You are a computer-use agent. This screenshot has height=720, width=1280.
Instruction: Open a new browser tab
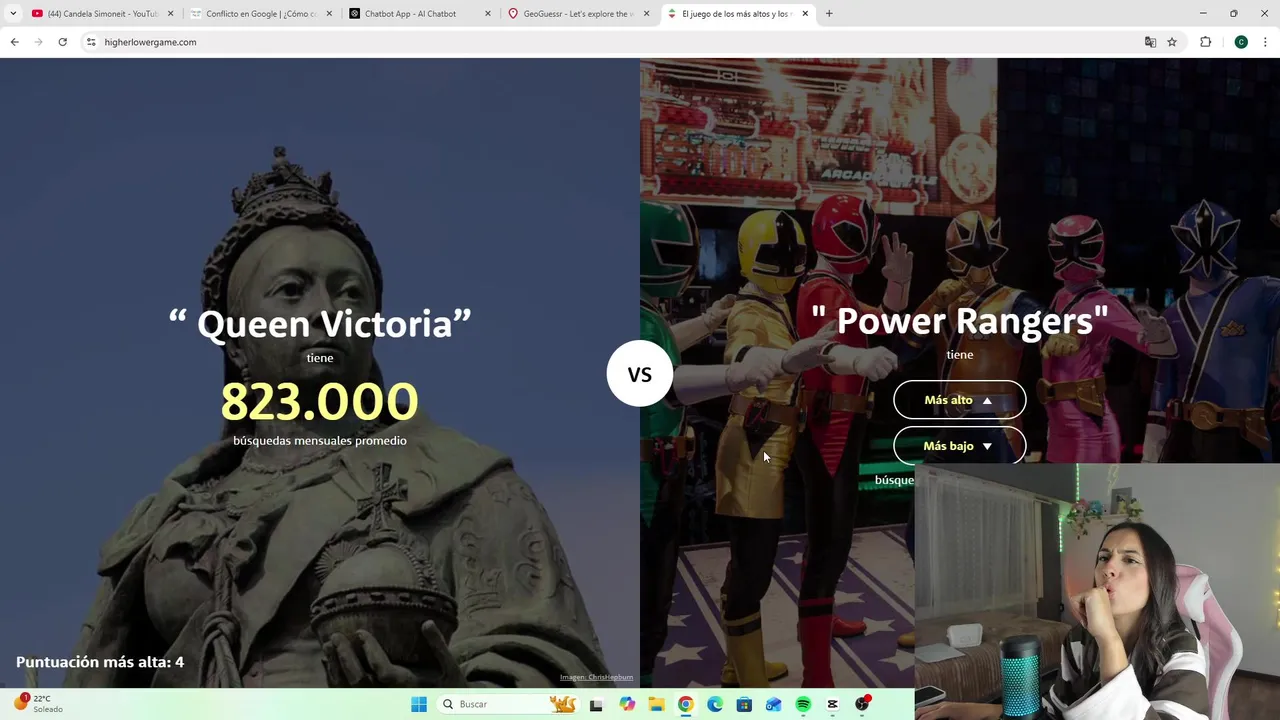(x=829, y=14)
